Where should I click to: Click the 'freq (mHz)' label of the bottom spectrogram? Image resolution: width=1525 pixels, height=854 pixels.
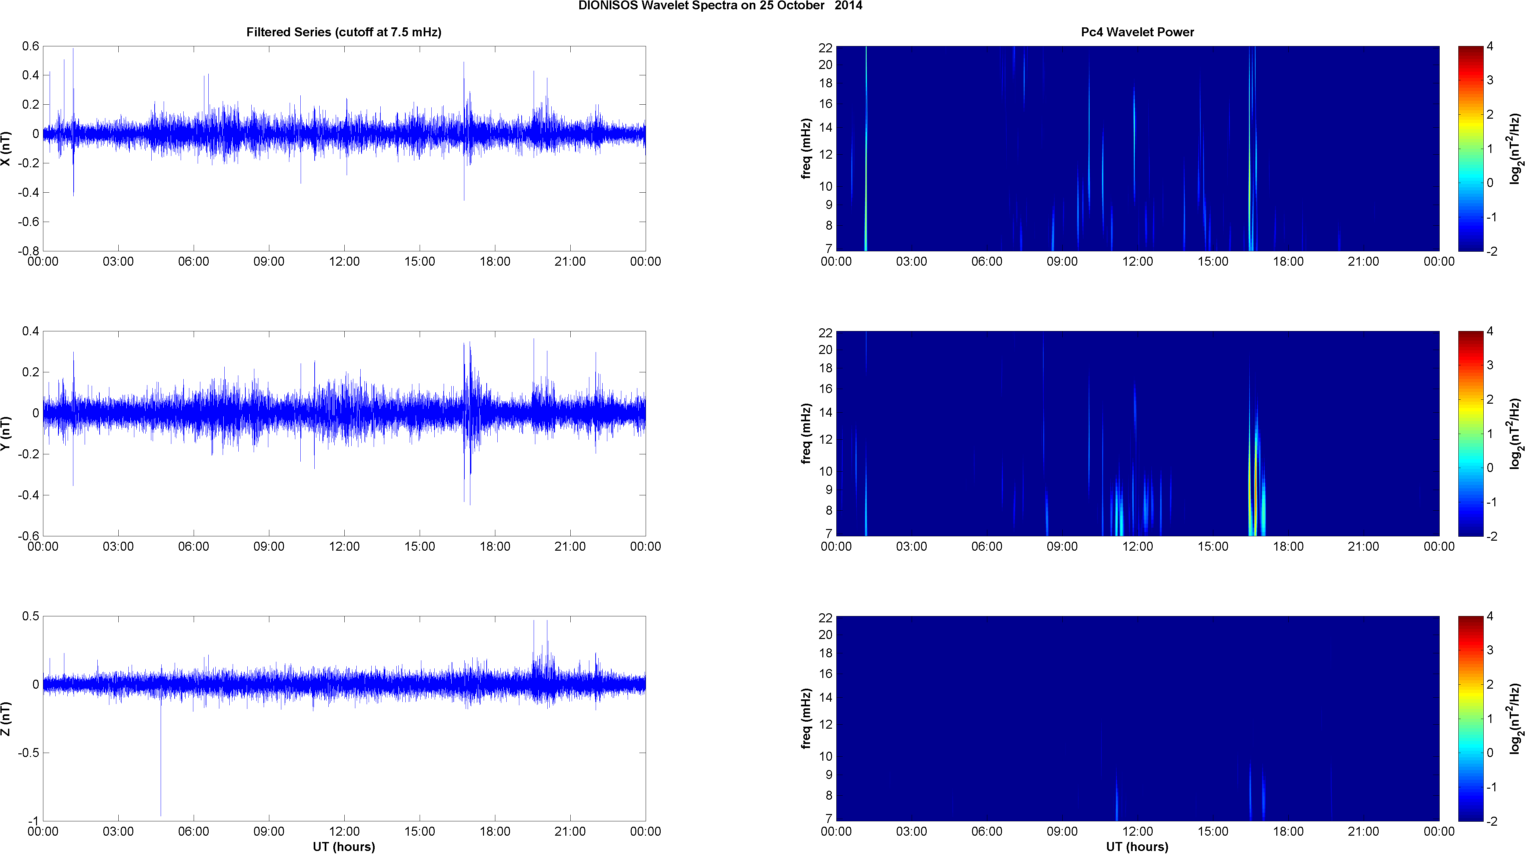(806, 718)
